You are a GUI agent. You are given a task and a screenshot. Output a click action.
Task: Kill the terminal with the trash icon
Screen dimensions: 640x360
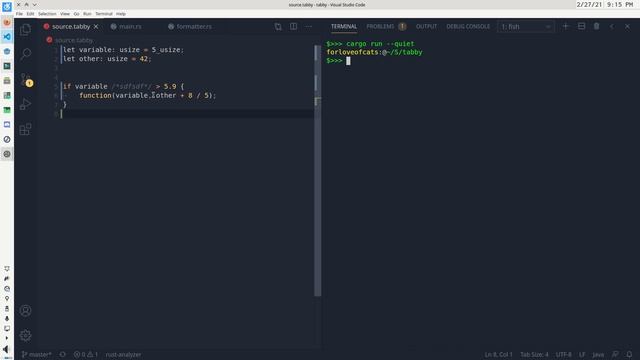pos(596,27)
